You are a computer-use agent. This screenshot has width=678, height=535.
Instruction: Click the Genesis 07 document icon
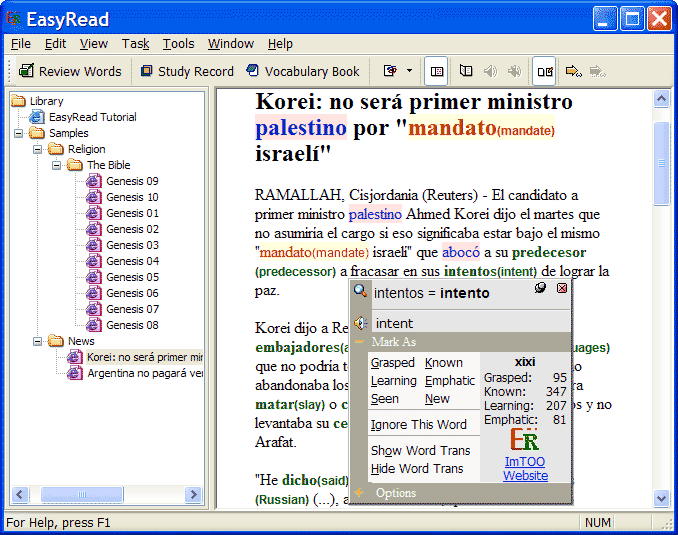click(93, 309)
